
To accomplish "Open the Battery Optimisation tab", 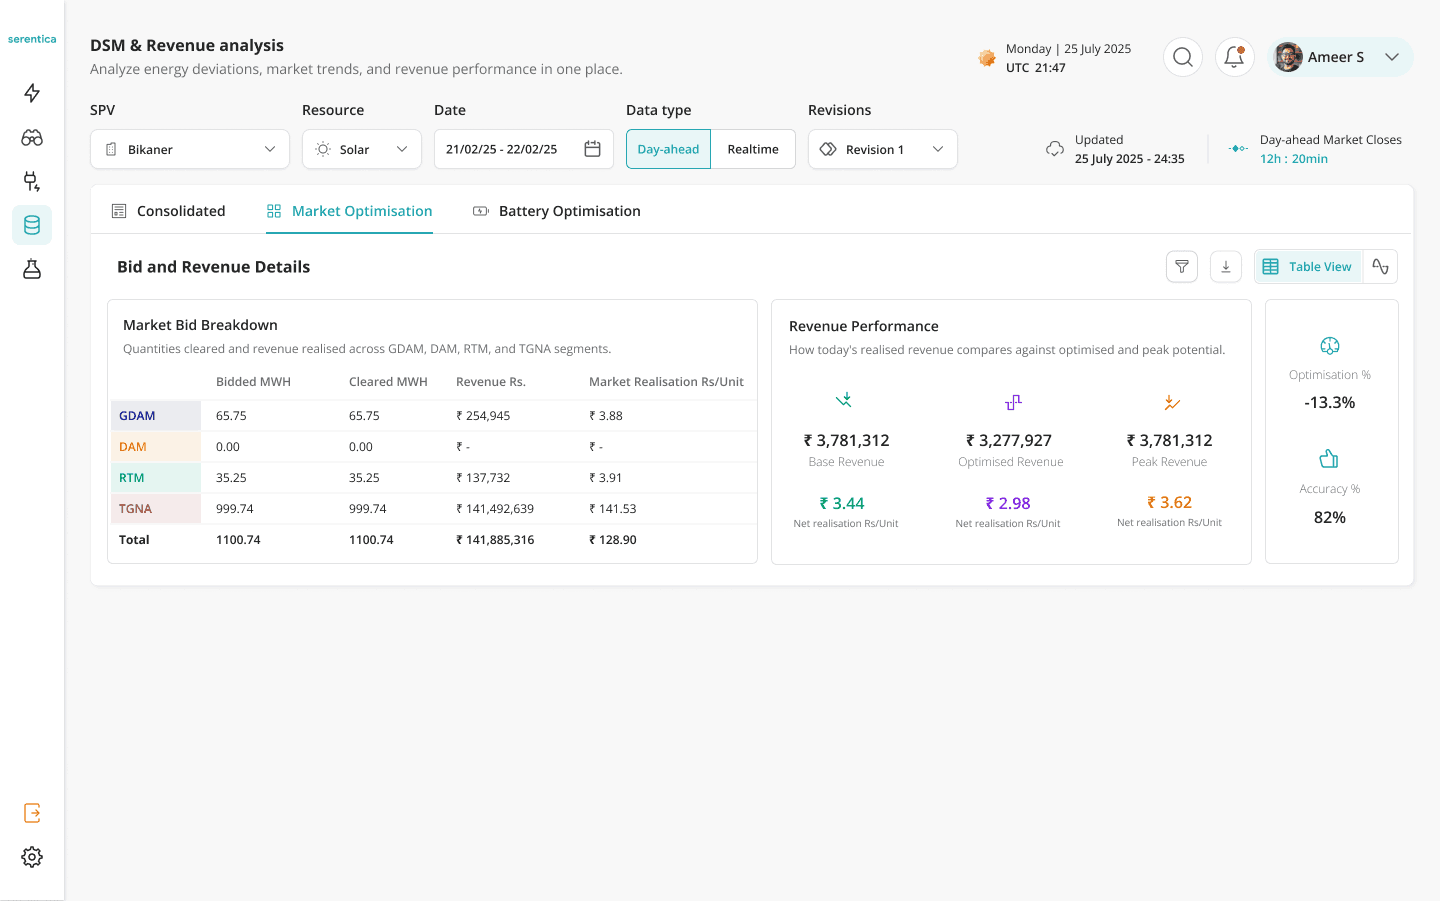I will tap(556, 211).
